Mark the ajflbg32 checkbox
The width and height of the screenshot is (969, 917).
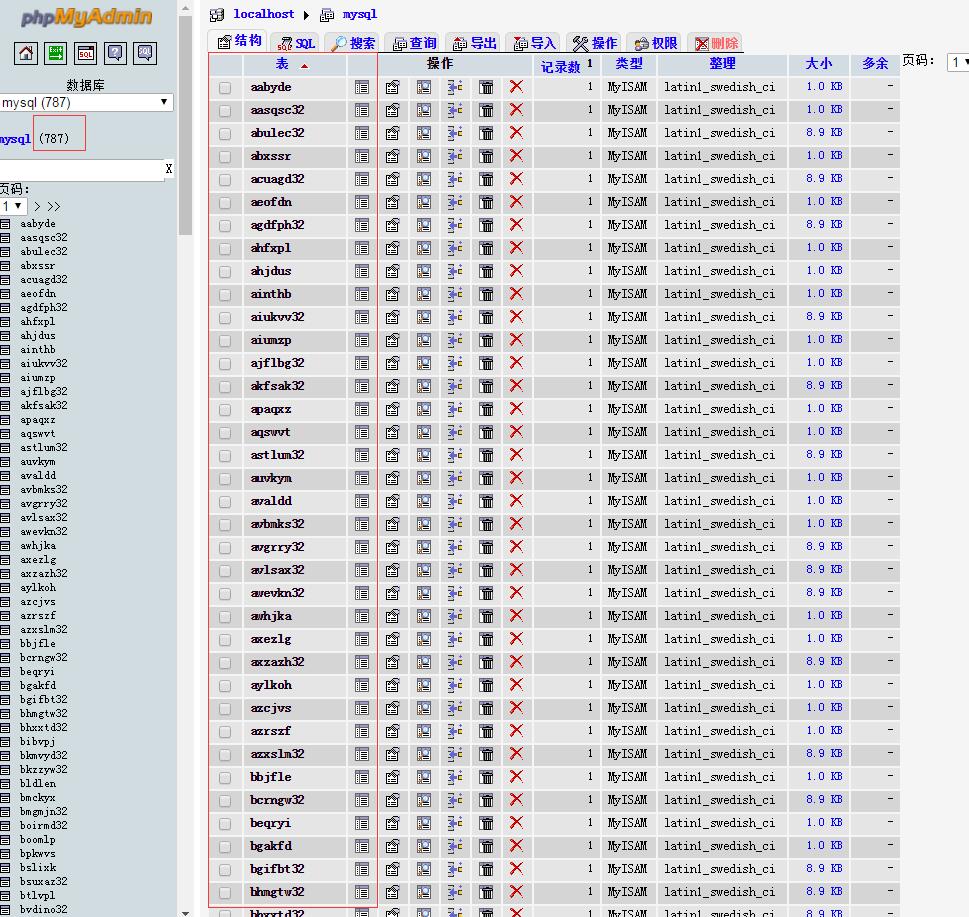click(x=225, y=363)
